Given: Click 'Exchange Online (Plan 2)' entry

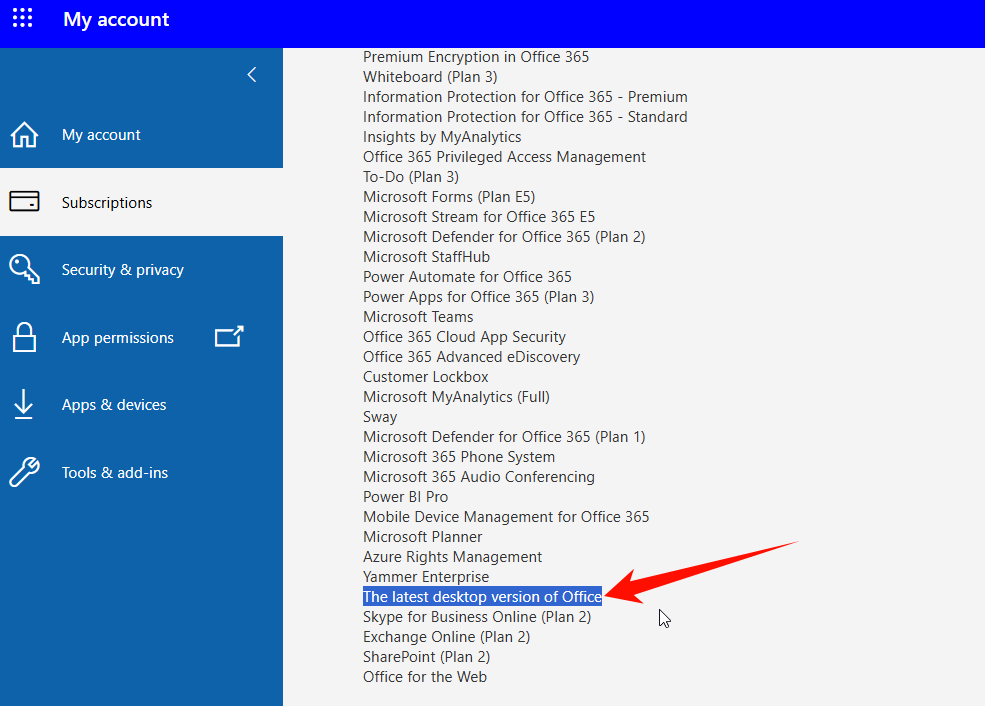Looking at the screenshot, I should pyautogui.click(x=446, y=638).
